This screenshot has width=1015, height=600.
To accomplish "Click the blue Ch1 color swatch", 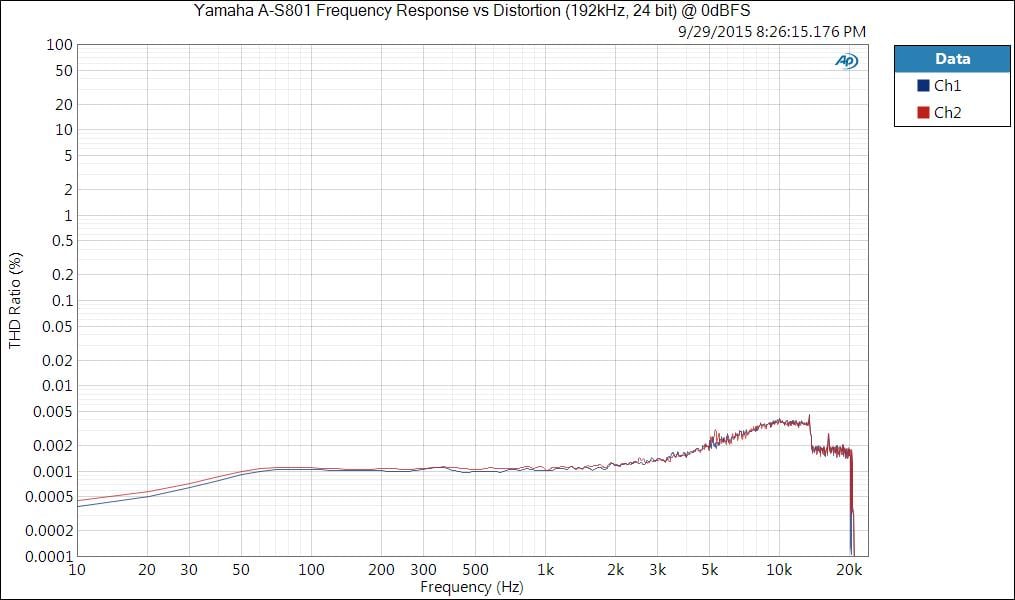I will (922, 86).
